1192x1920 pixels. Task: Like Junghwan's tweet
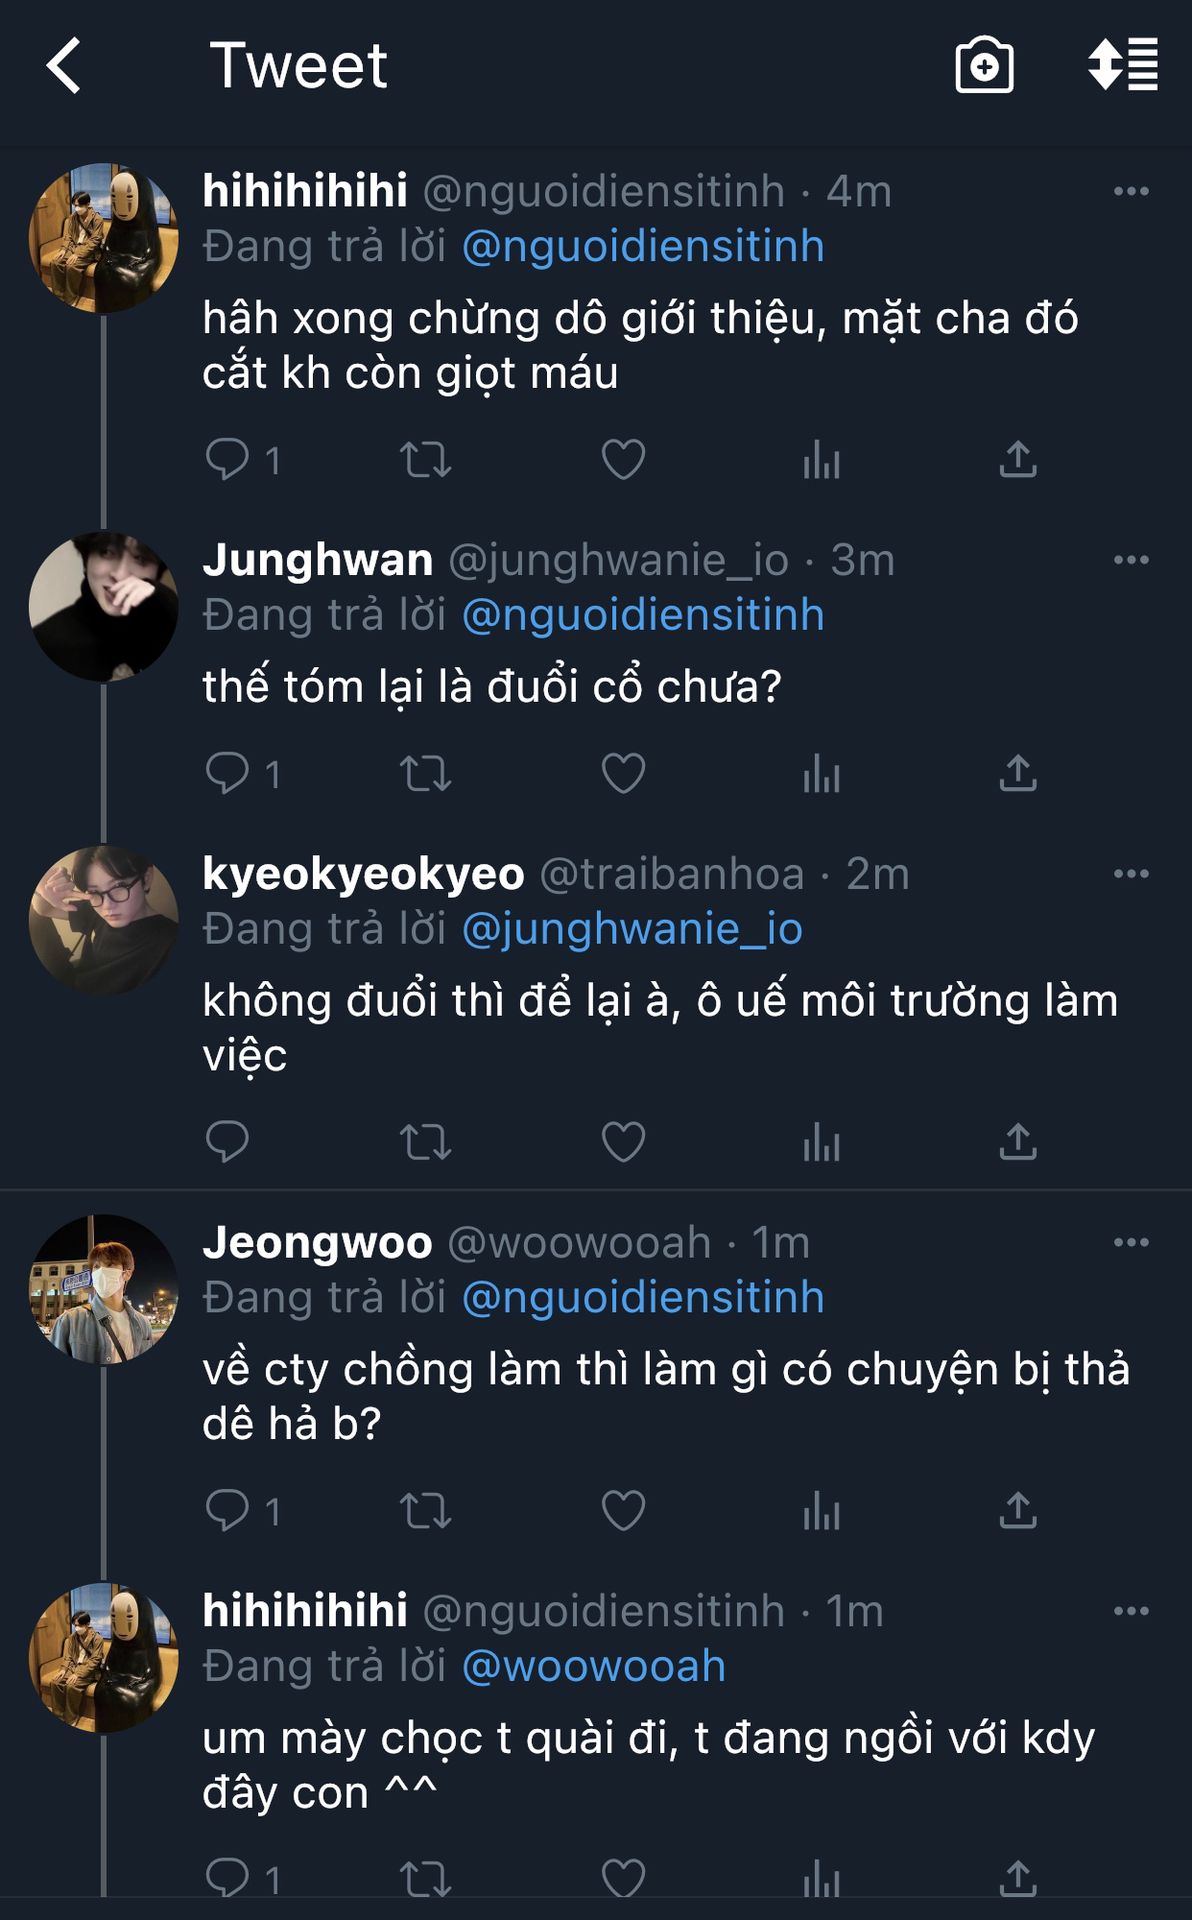tap(623, 773)
